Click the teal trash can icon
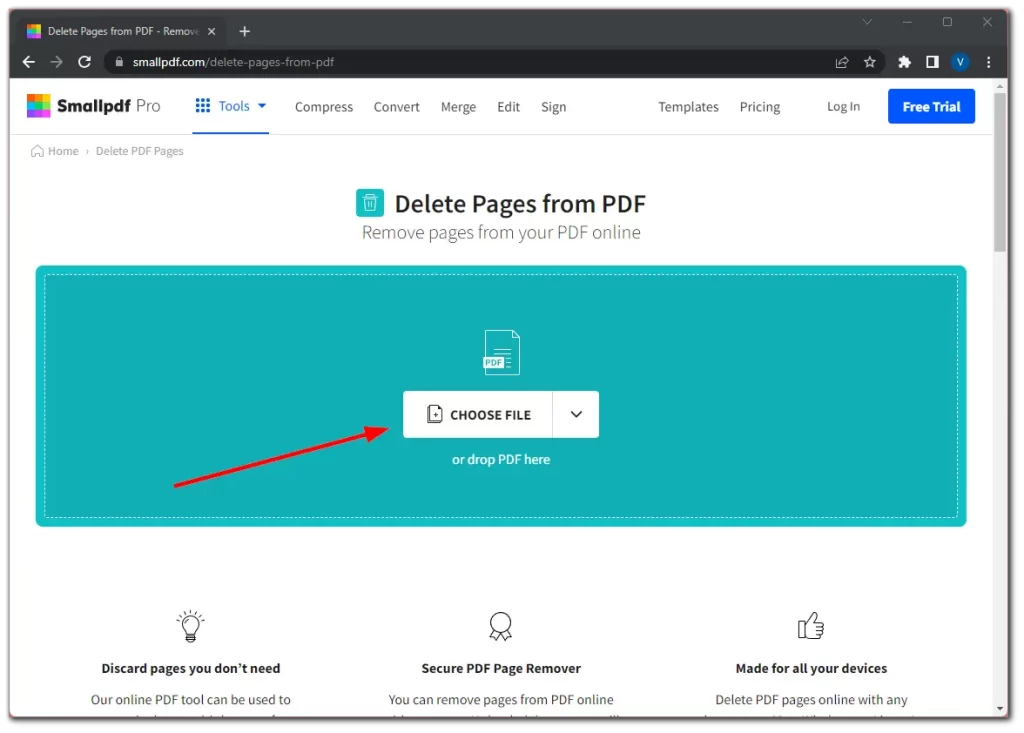The height and width of the screenshot is (733, 1024). 370,203
